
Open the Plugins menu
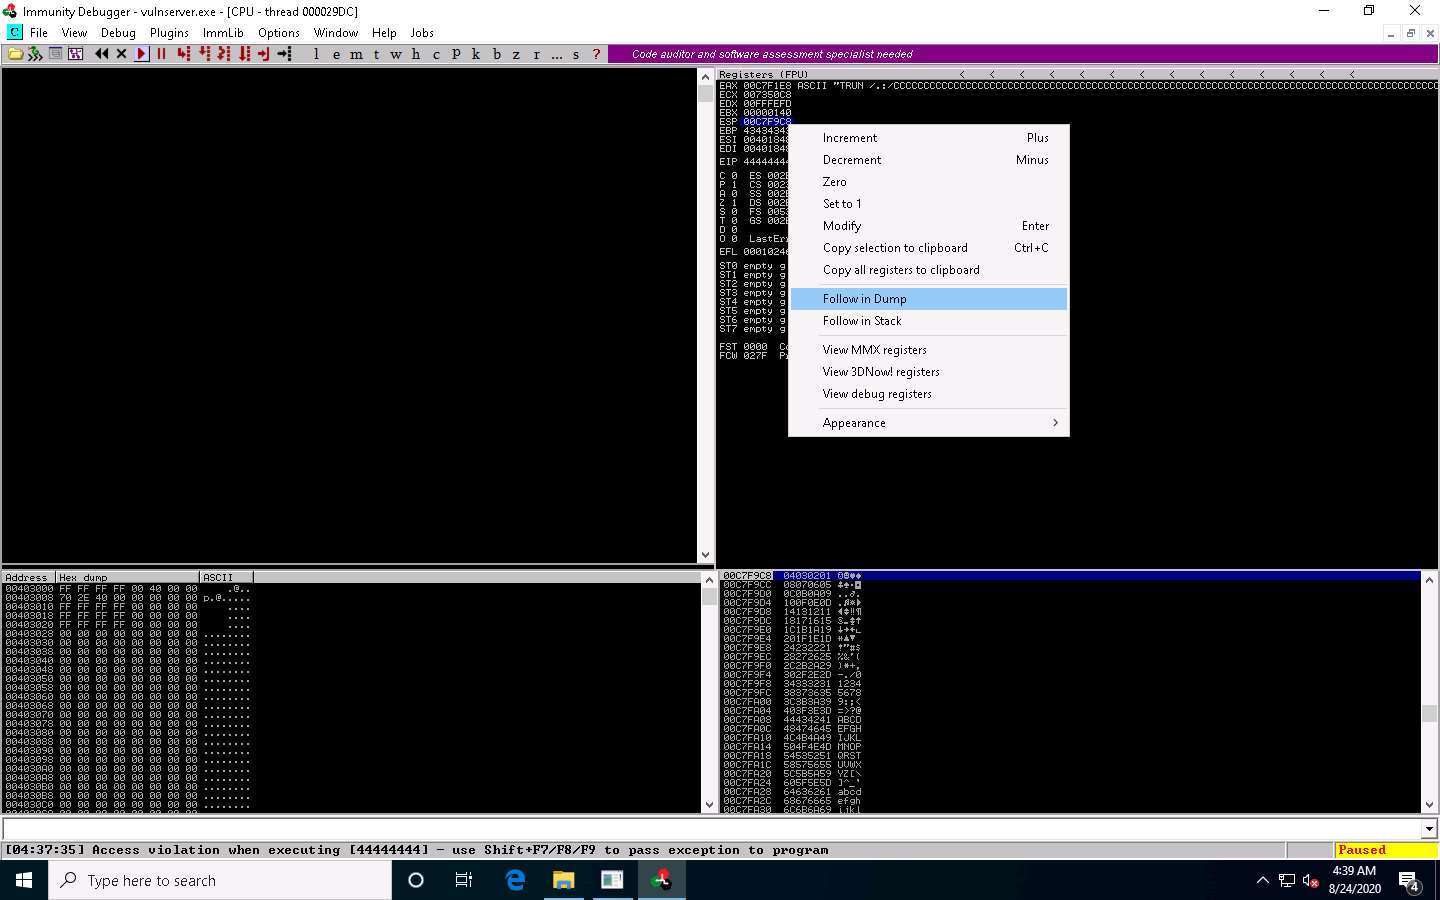[169, 33]
